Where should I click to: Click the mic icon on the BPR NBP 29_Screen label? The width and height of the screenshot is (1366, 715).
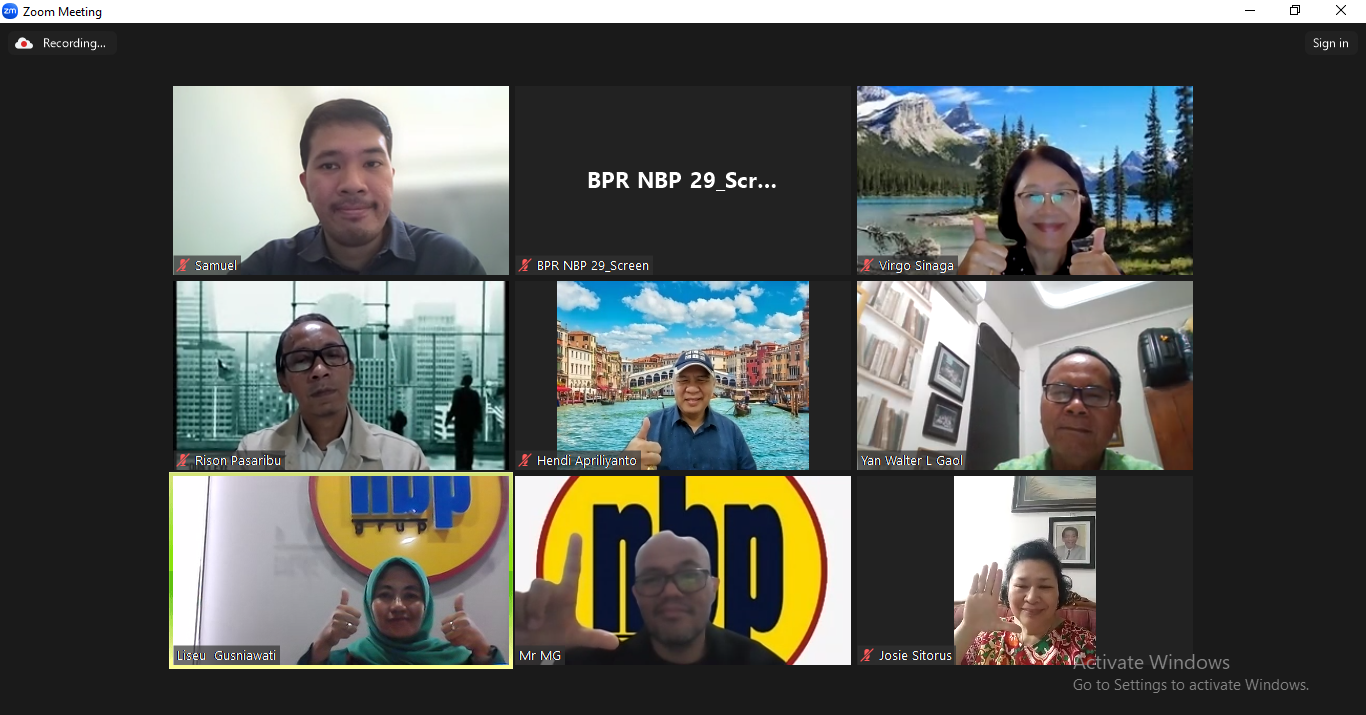(x=524, y=266)
